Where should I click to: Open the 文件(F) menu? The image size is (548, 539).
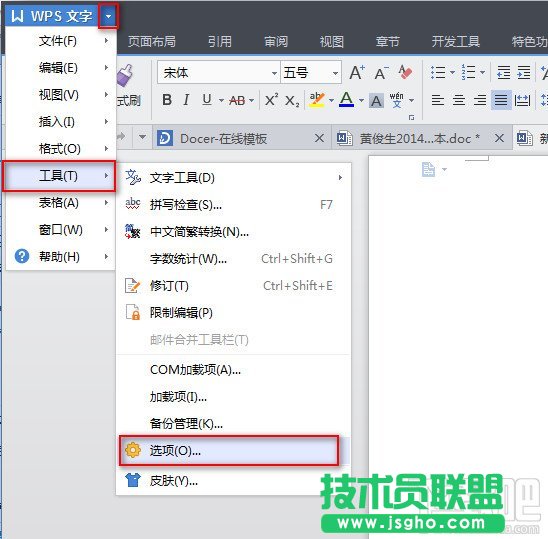click(60, 41)
